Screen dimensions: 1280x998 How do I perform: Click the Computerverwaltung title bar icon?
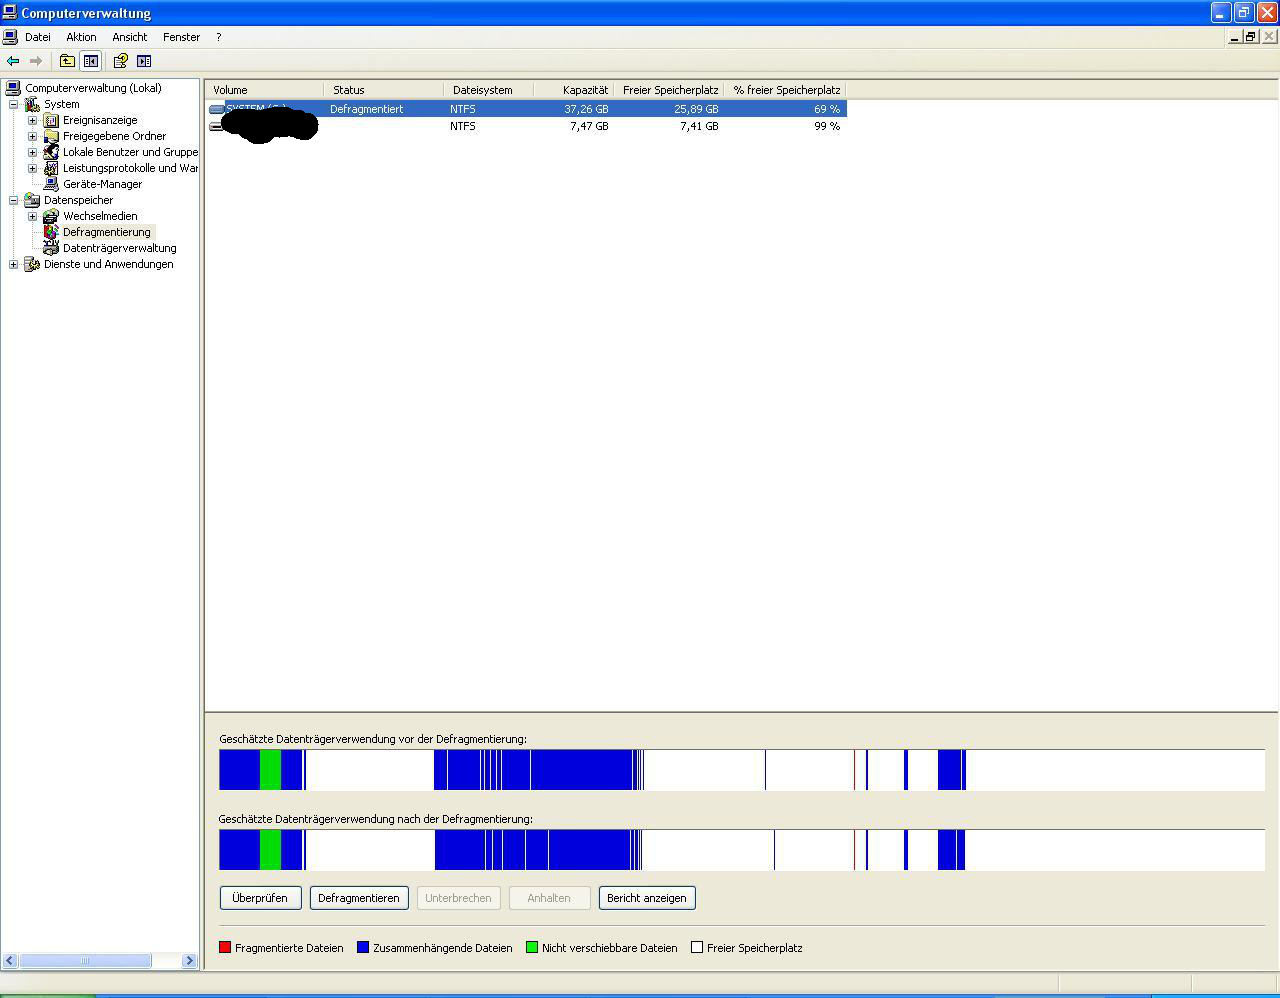pyautogui.click(x=9, y=13)
